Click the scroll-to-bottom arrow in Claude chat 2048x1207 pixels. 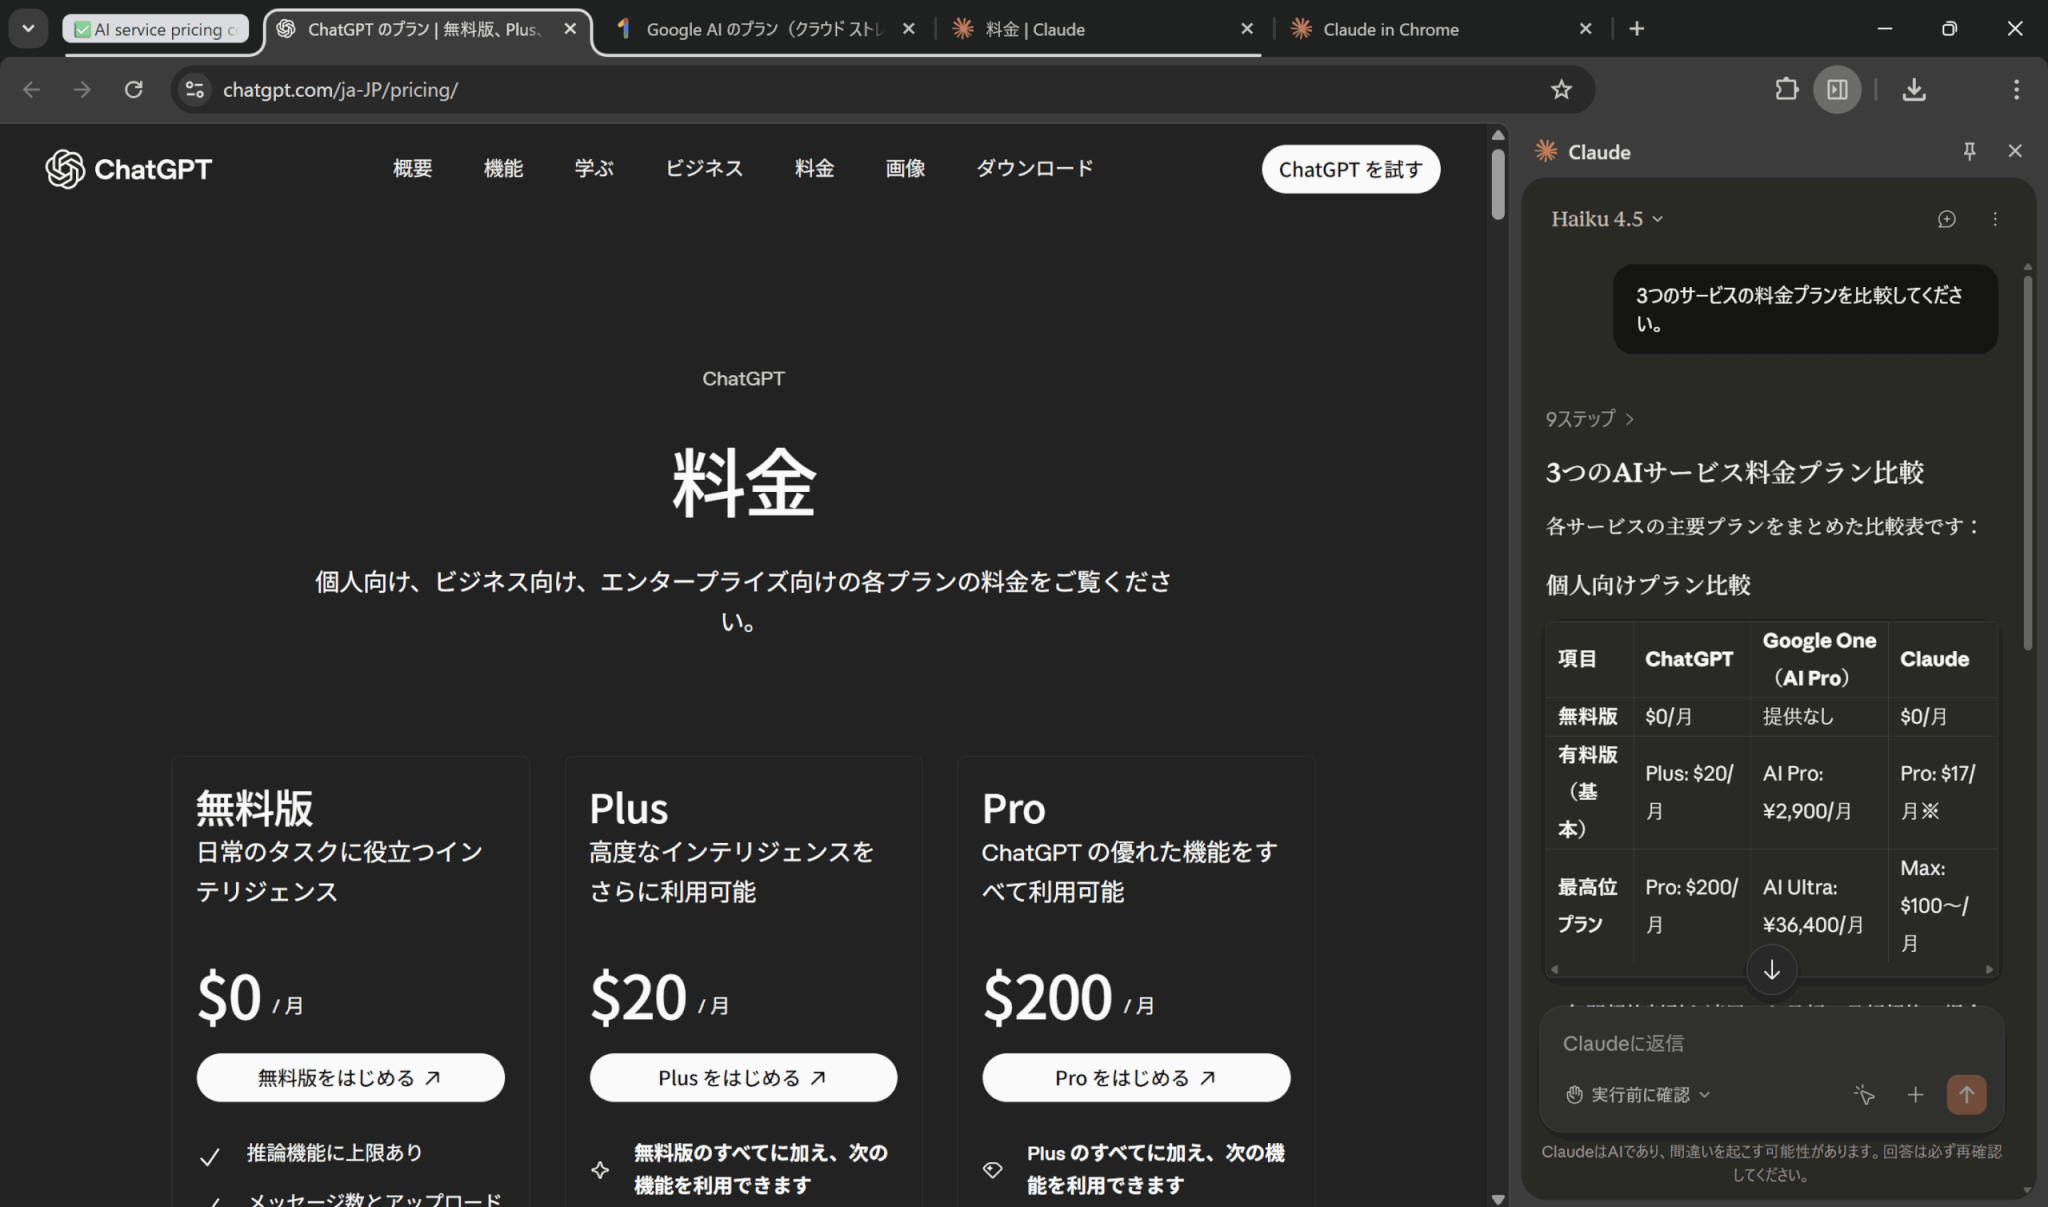tap(1771, 970)
